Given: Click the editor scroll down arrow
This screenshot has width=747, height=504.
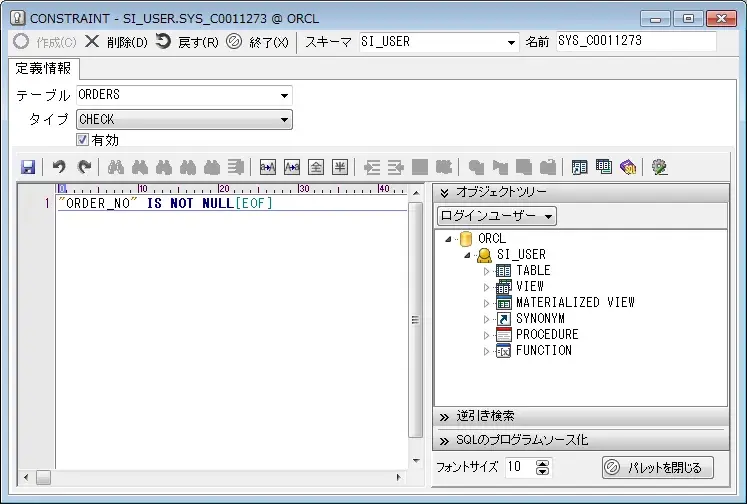Looking at the screenshot, I should click(x=416, y=461).
